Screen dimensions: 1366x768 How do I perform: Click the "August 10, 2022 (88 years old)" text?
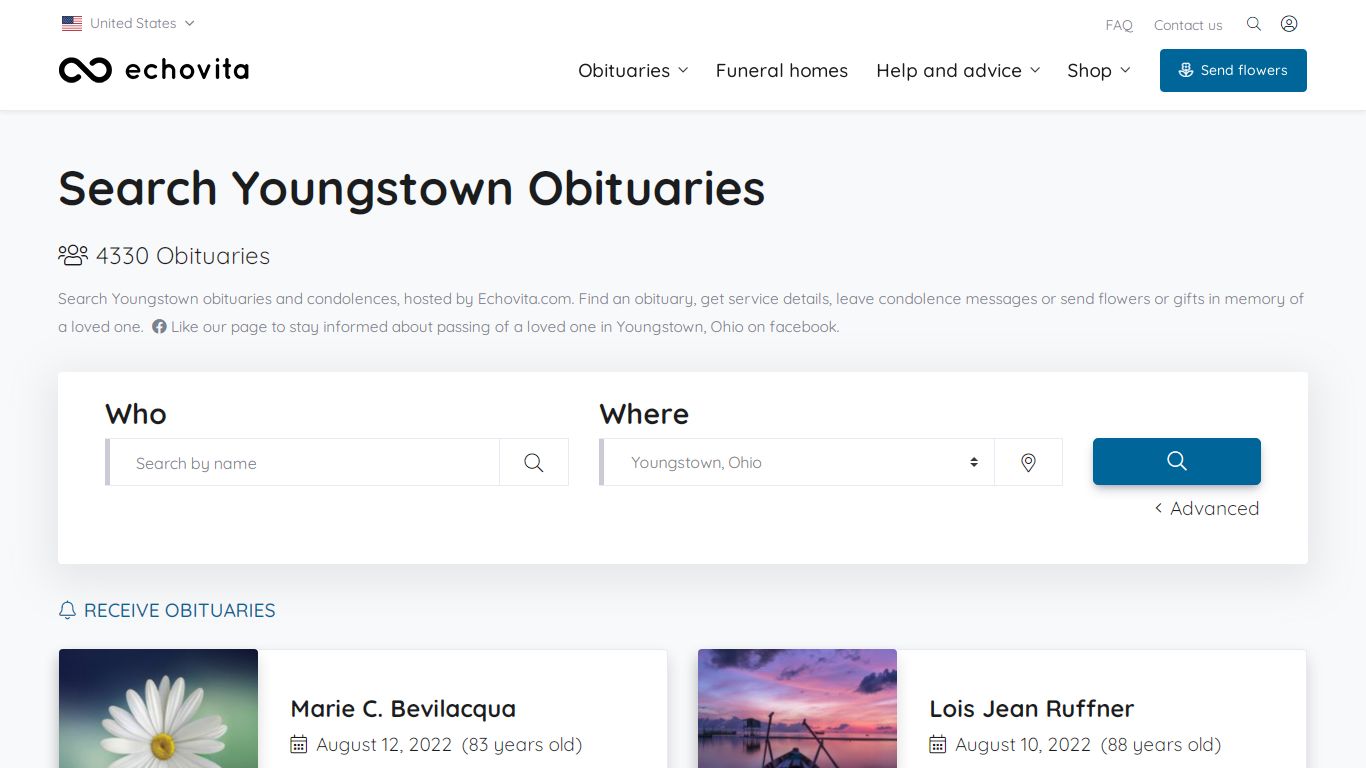coord(1088,744)
